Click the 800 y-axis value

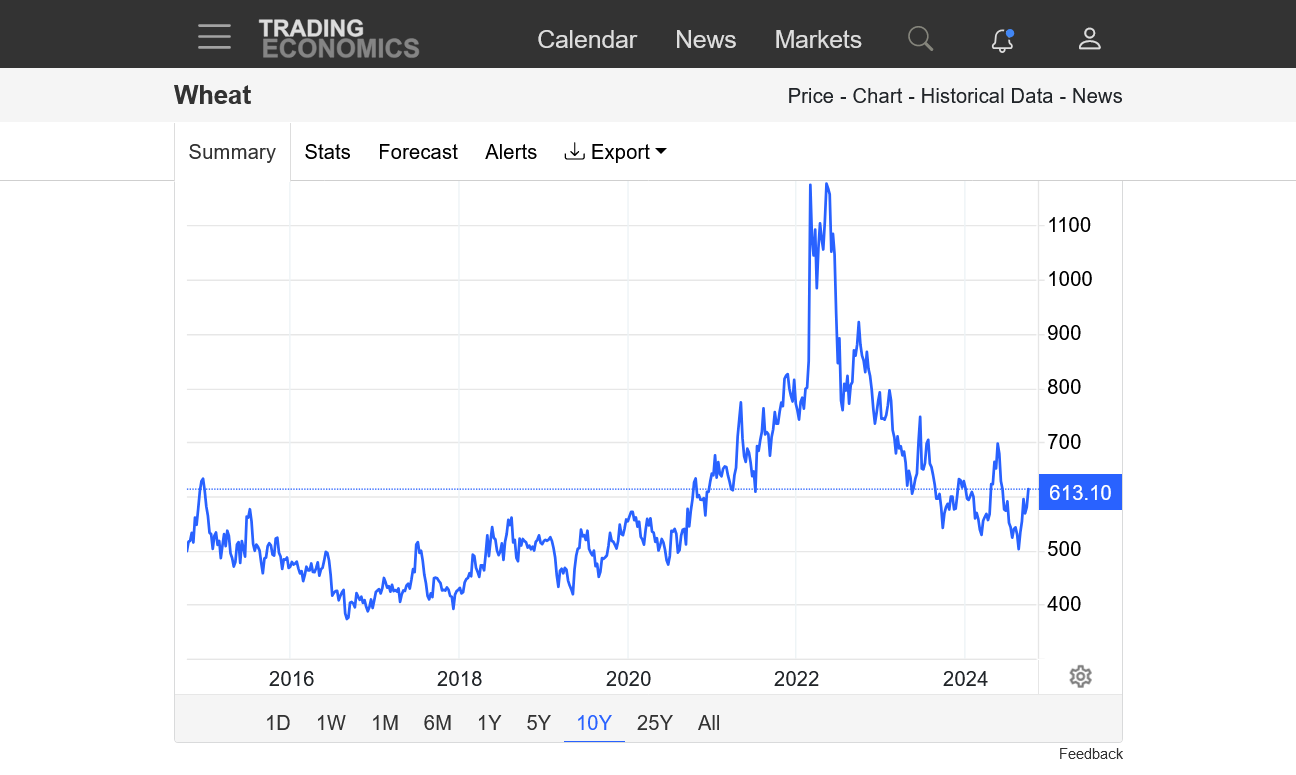[1064, 387]
